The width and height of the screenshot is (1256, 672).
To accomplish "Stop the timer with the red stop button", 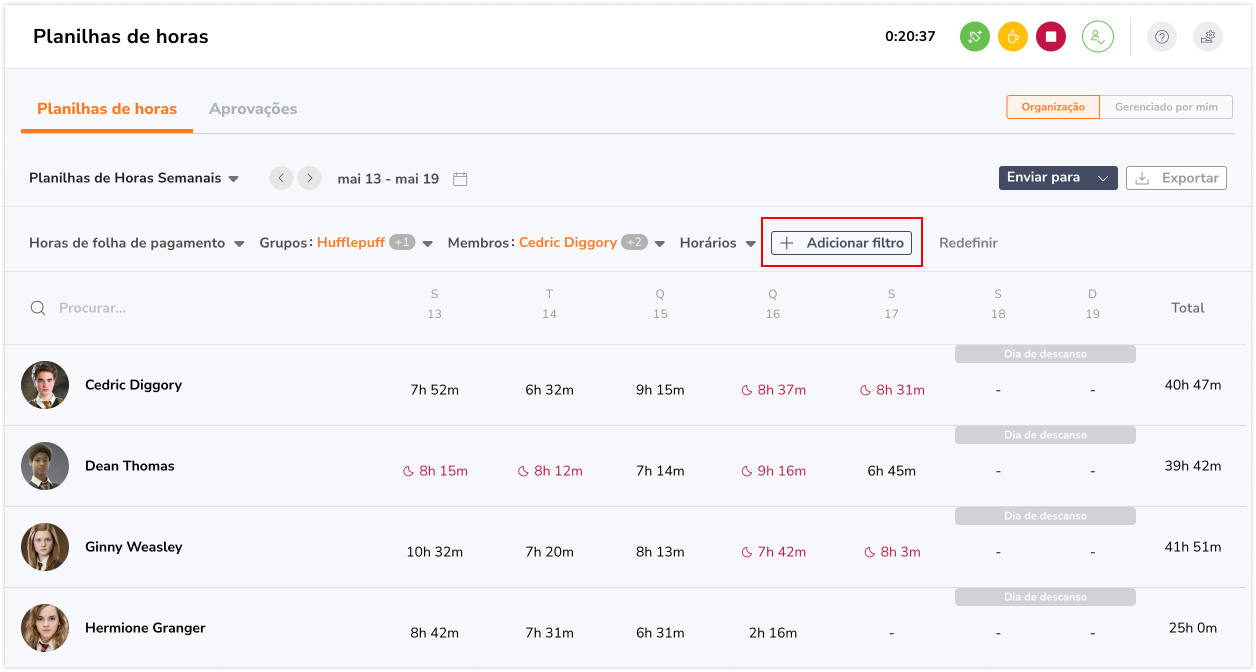I will (1050, 37).
